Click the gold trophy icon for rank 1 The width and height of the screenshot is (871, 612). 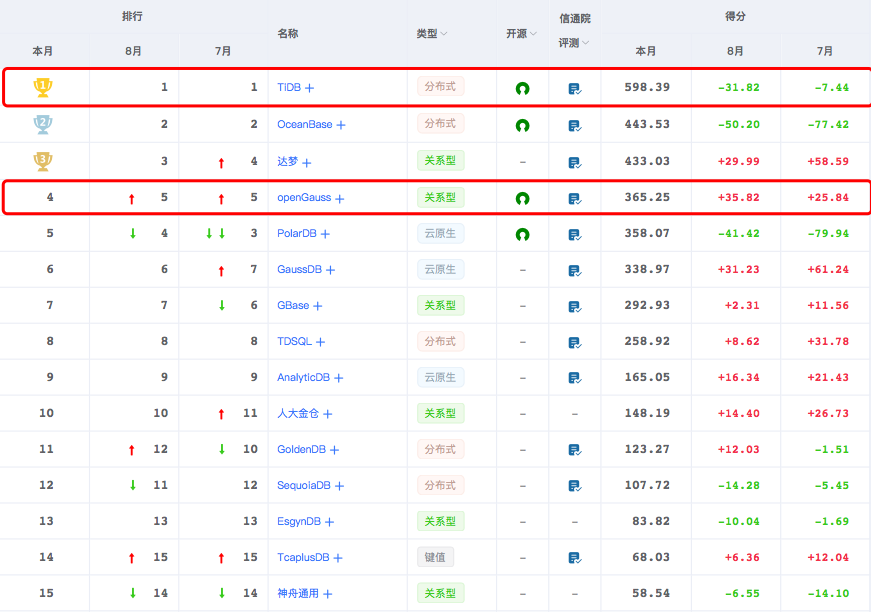tap(43, 87)
